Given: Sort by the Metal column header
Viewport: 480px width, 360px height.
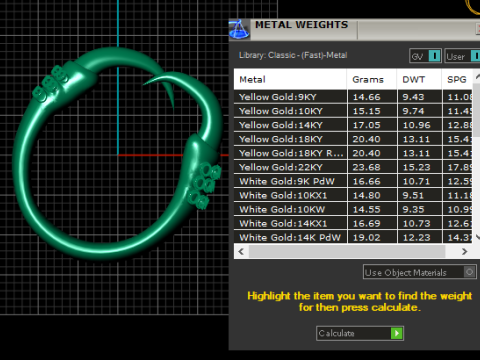Looking at the screenshot, I should point(290,79).
